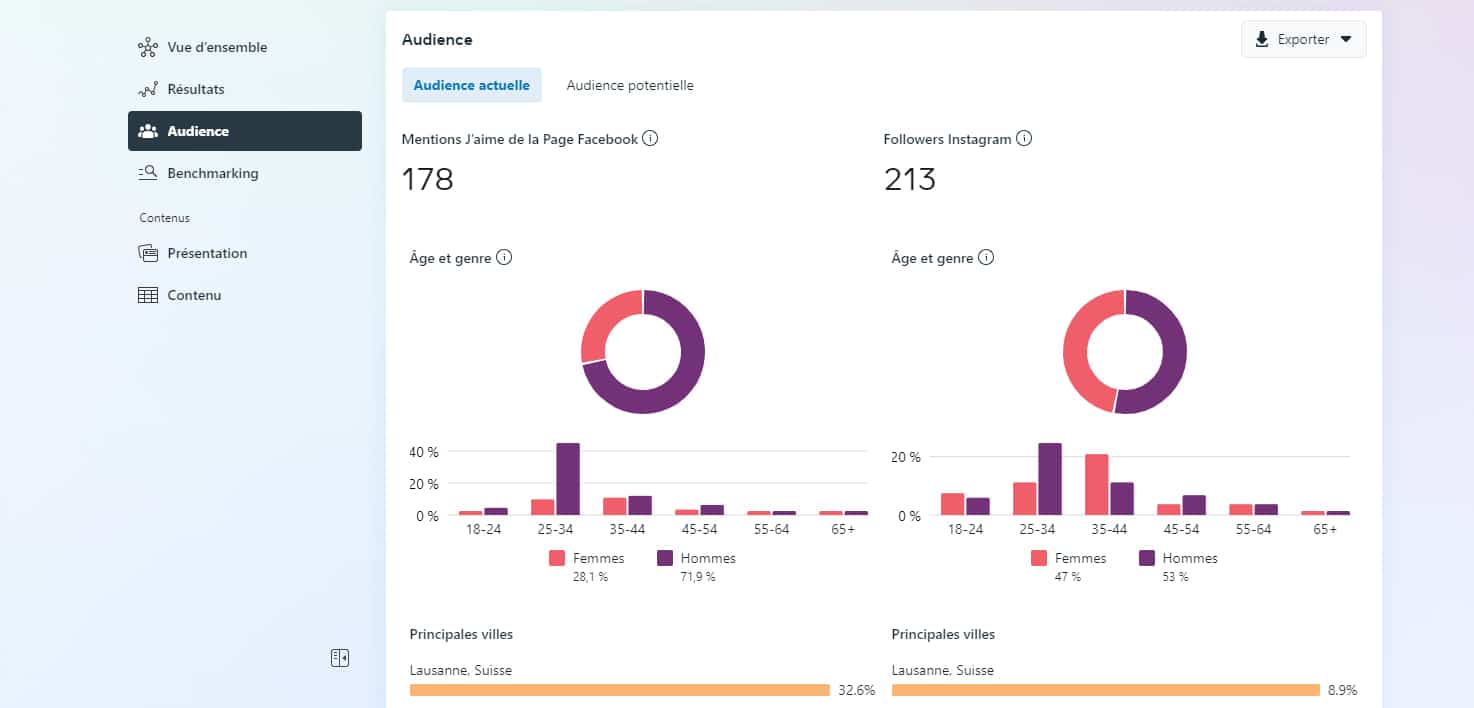The width and height of the screenshot is (1474, 708).
Task: Click the Instagram gender donut chart
Action: tap(1125, 352)
